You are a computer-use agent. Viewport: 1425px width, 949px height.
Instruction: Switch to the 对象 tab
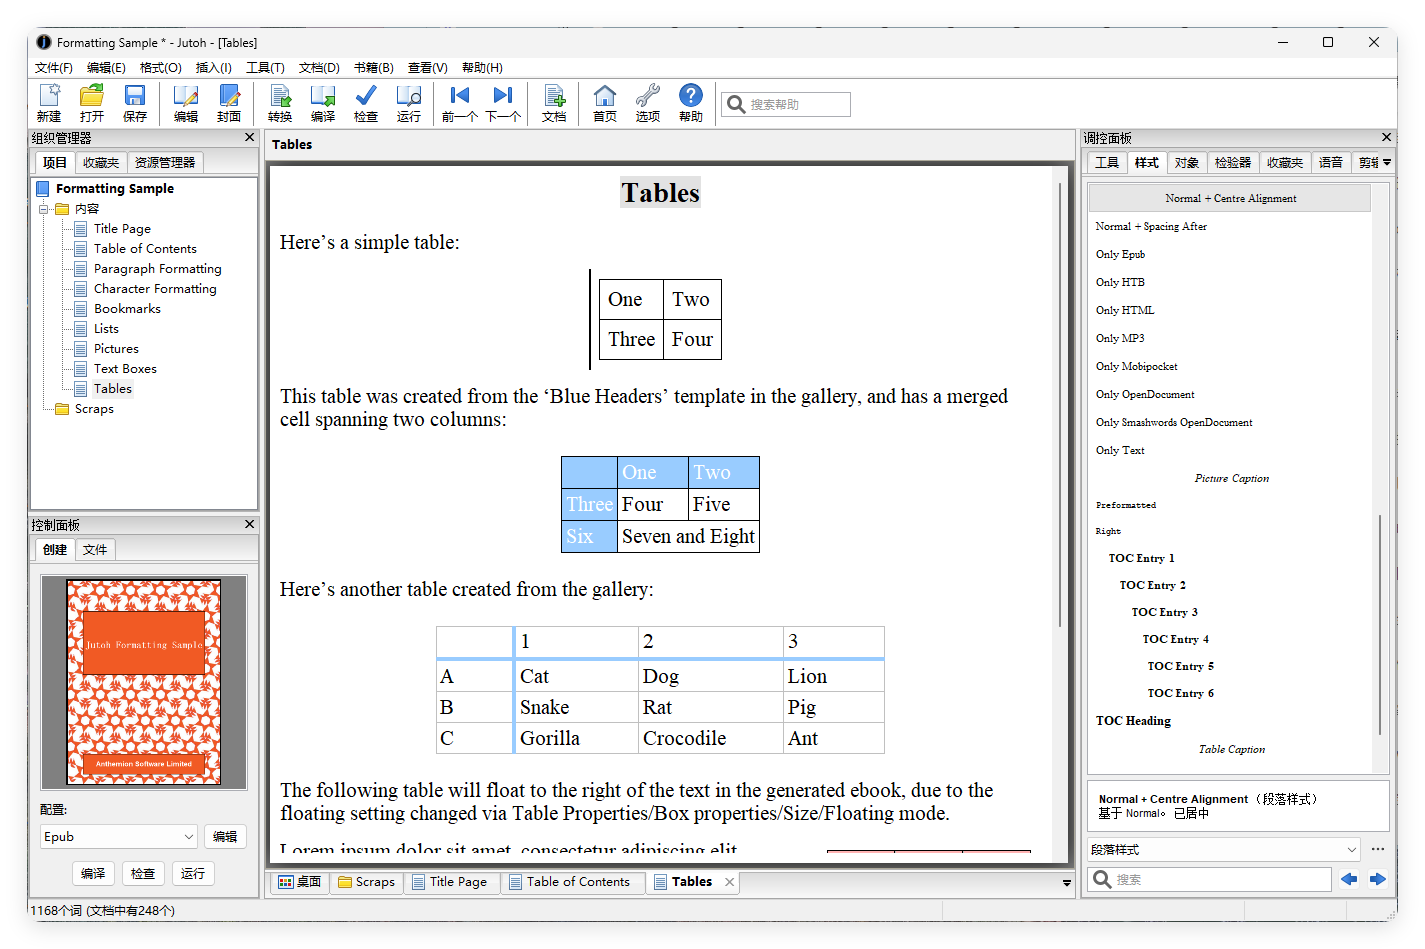click(x=1186, y=162)
